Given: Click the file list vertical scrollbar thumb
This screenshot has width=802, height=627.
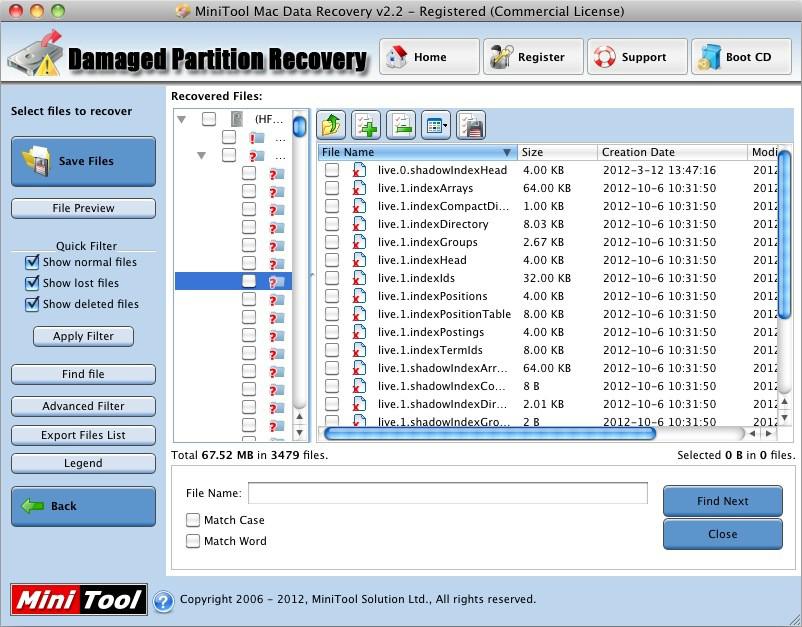Looking at the screenshot, I should point(785,235).
